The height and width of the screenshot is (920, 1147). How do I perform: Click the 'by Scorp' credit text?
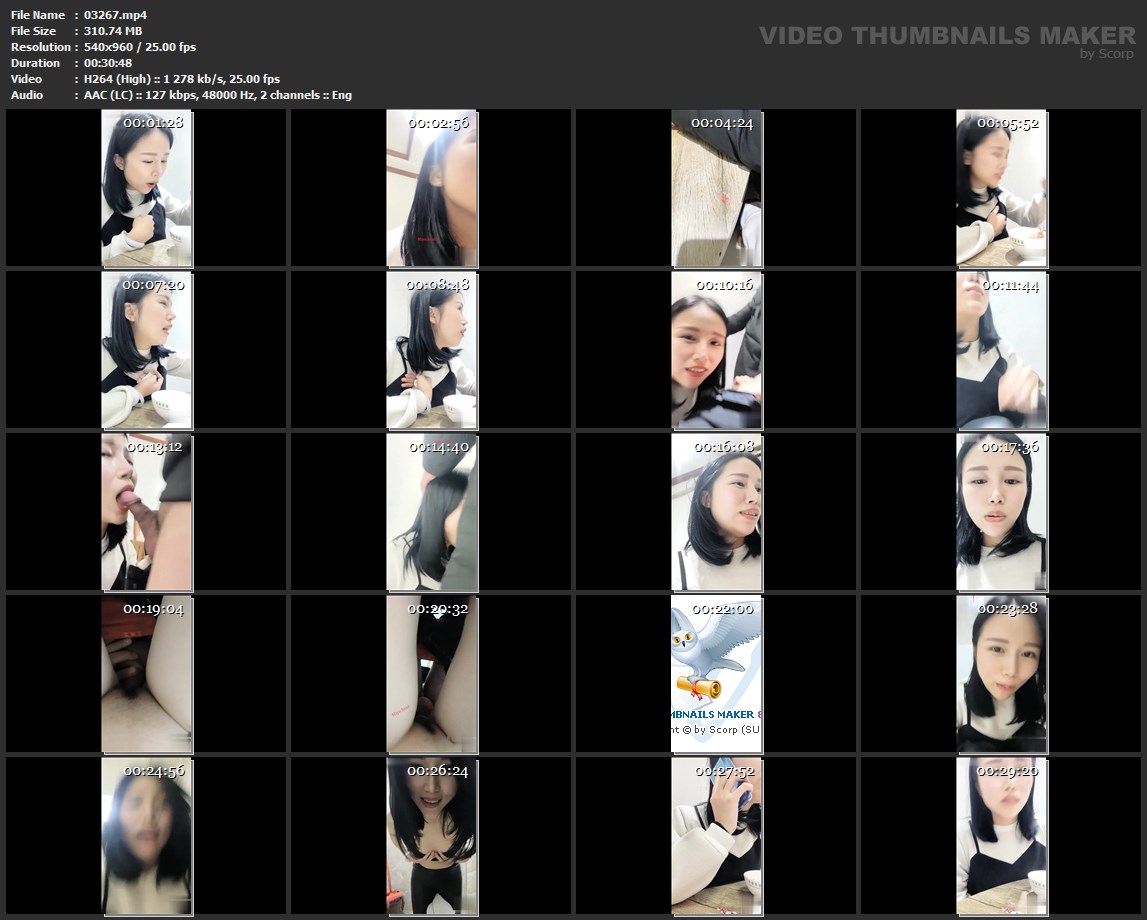(x=1106, y=54)
